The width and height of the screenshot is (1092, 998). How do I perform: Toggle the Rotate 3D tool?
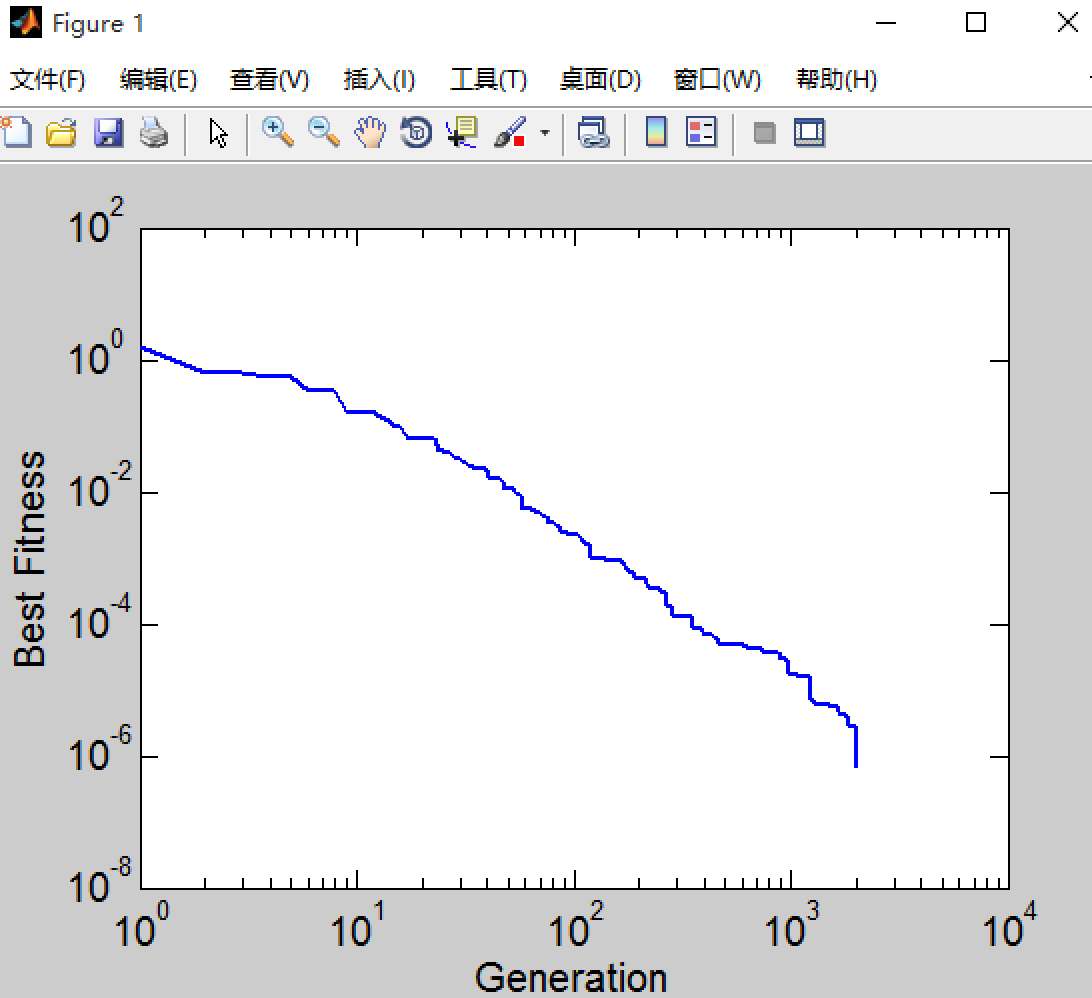[x=416, y=132]
